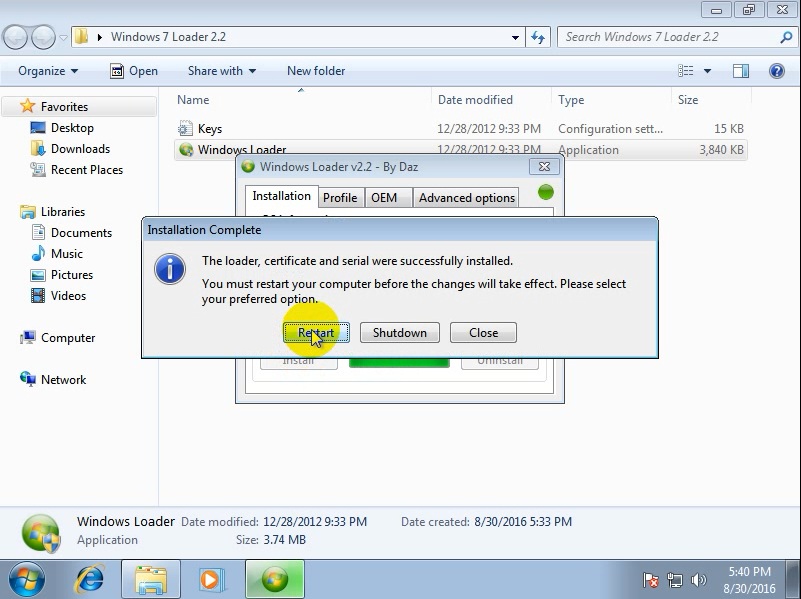Open Explorer help via question mark icon
Screen dimensions: 801x599
tap(776, 71)
